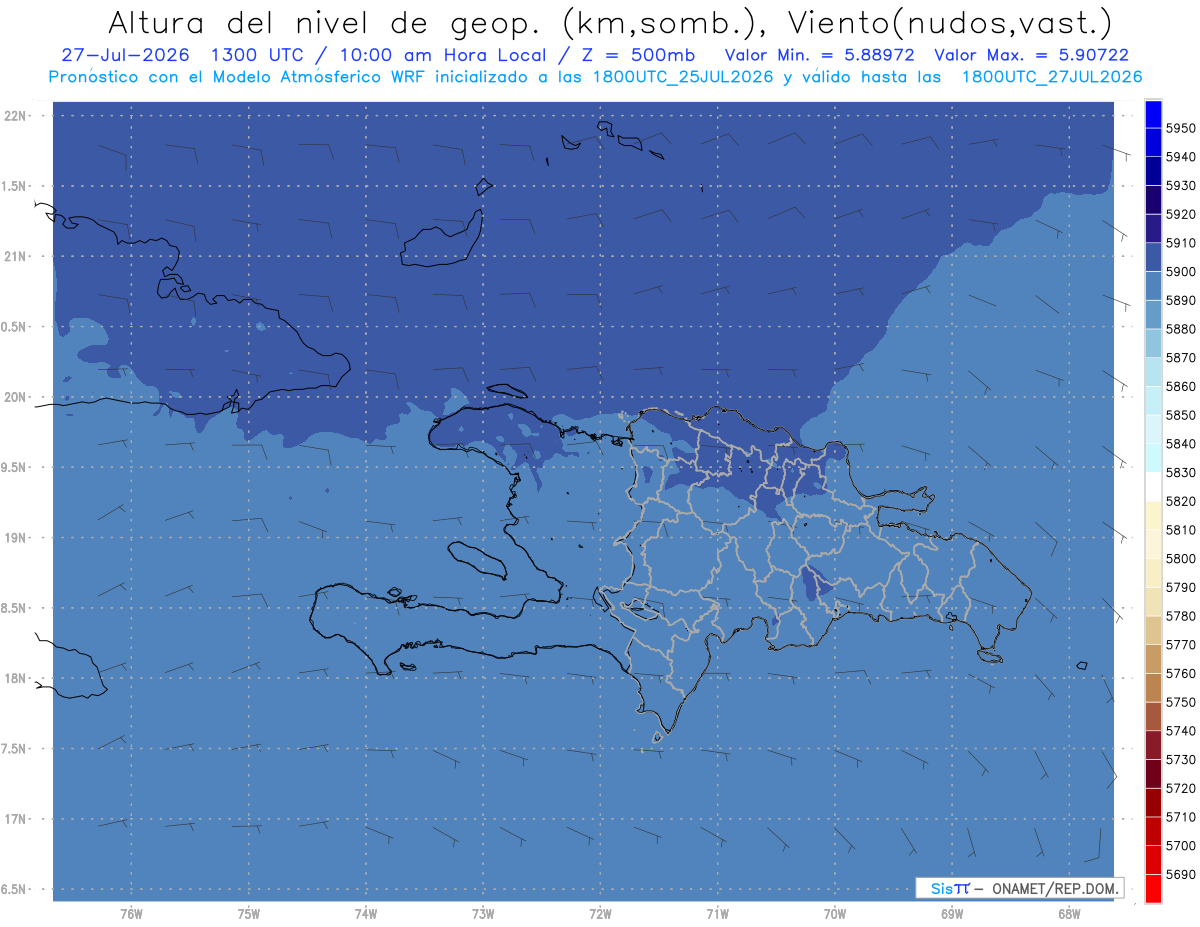Viewport: 1200px width, 927px height.
Task: Click the red swatch below 5690
Action: coord(1153,888)
